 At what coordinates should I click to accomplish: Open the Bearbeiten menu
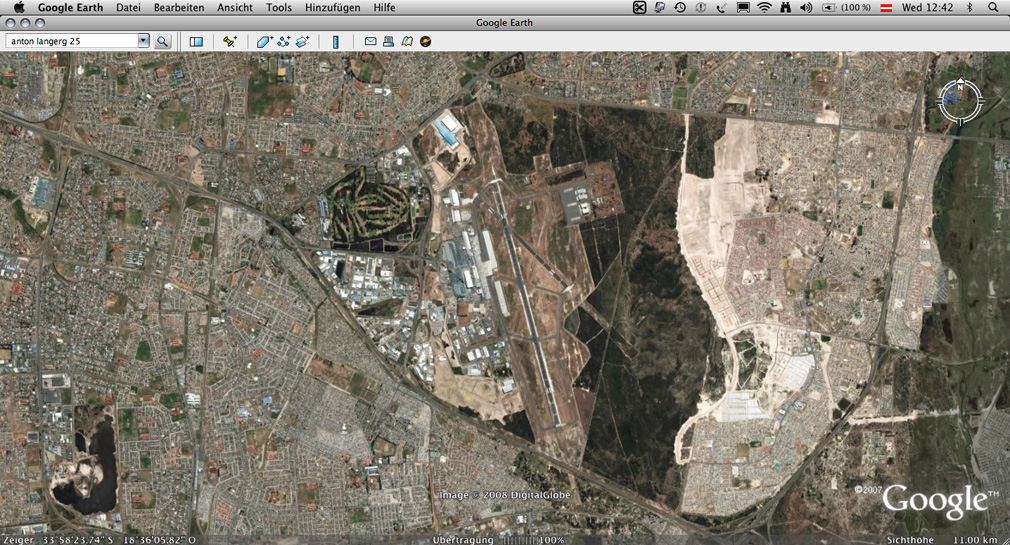(x=179, y=7)
